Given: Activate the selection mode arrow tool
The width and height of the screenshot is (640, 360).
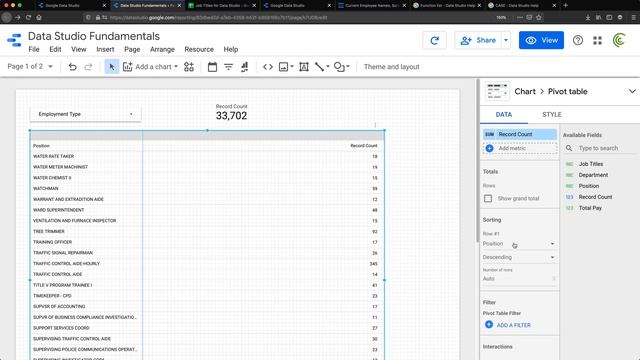Looking at the screenshot, I should 112,67.
